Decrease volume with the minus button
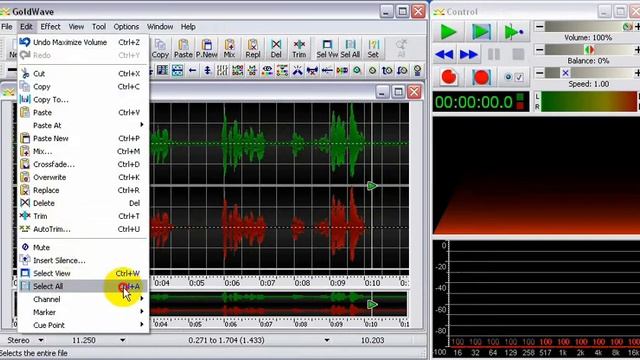 pos(539,27)
